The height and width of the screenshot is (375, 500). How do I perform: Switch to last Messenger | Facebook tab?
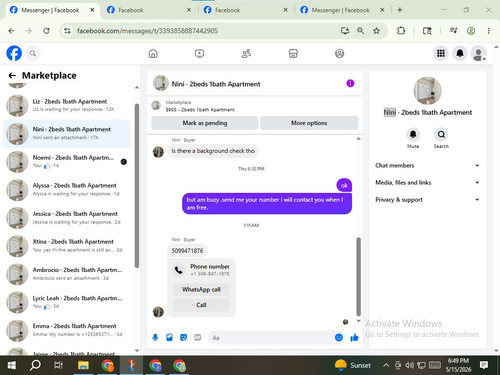pos(342,10)
